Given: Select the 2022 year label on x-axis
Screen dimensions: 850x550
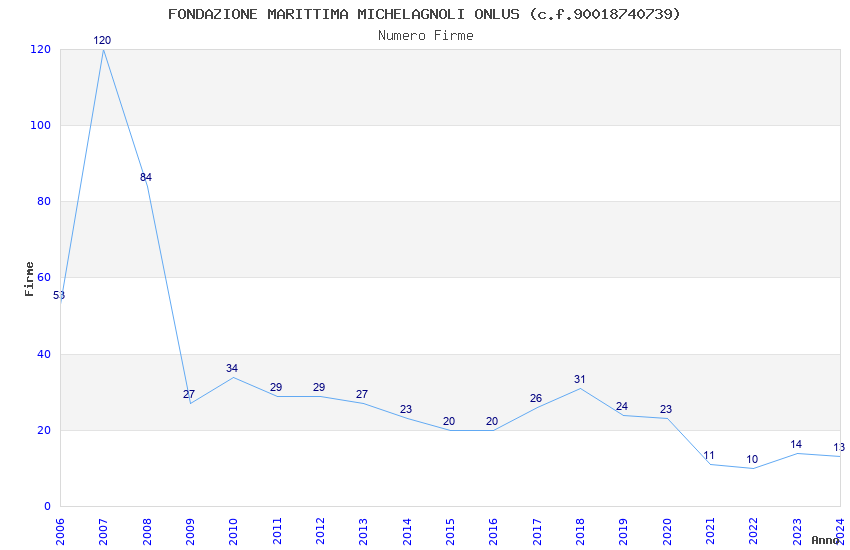Looking at the screenshot, I should tap(754, 532).
